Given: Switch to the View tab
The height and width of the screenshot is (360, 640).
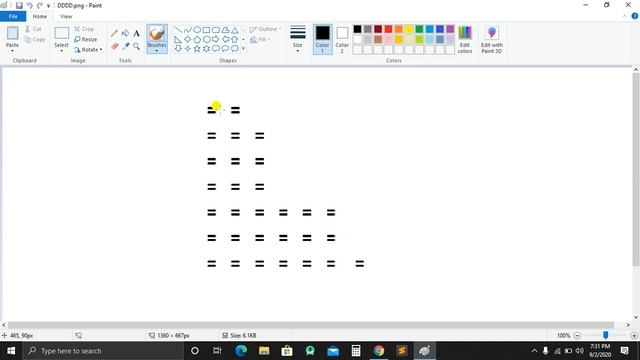Looking at the screenshot, I should [66, 16].
